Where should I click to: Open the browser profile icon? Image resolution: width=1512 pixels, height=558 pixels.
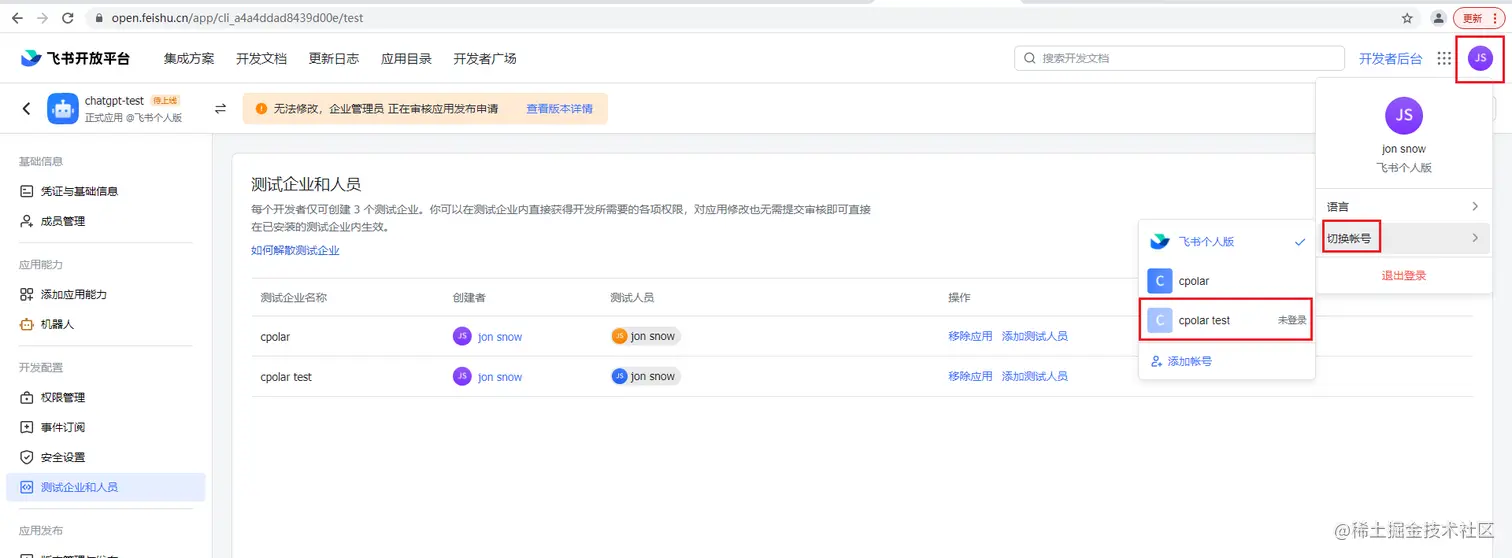point(1438,18)
